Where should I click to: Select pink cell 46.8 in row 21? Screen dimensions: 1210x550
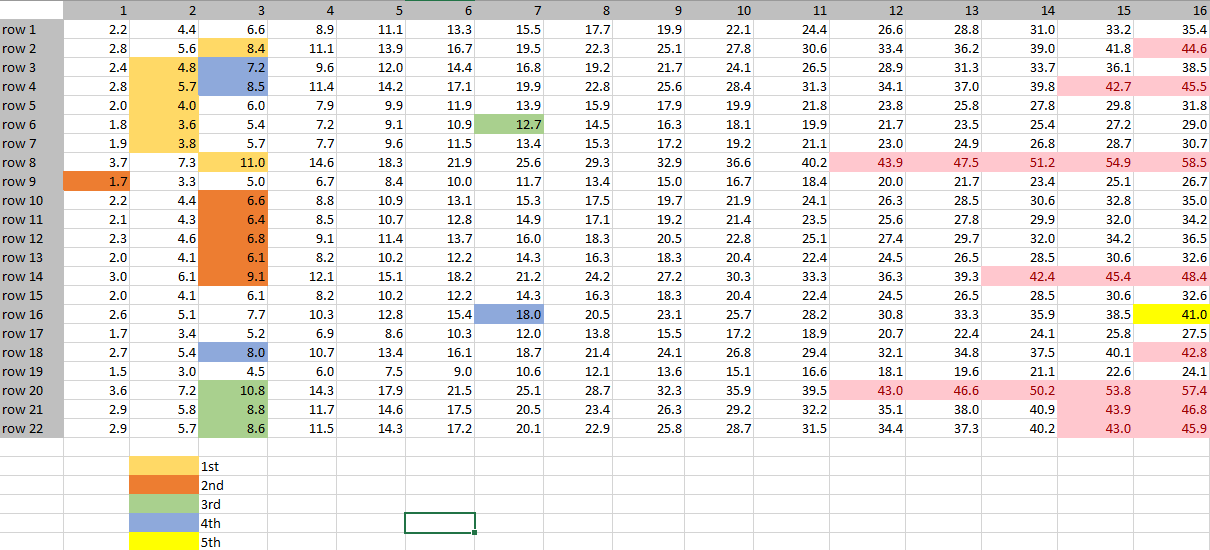coord(1172,409)
